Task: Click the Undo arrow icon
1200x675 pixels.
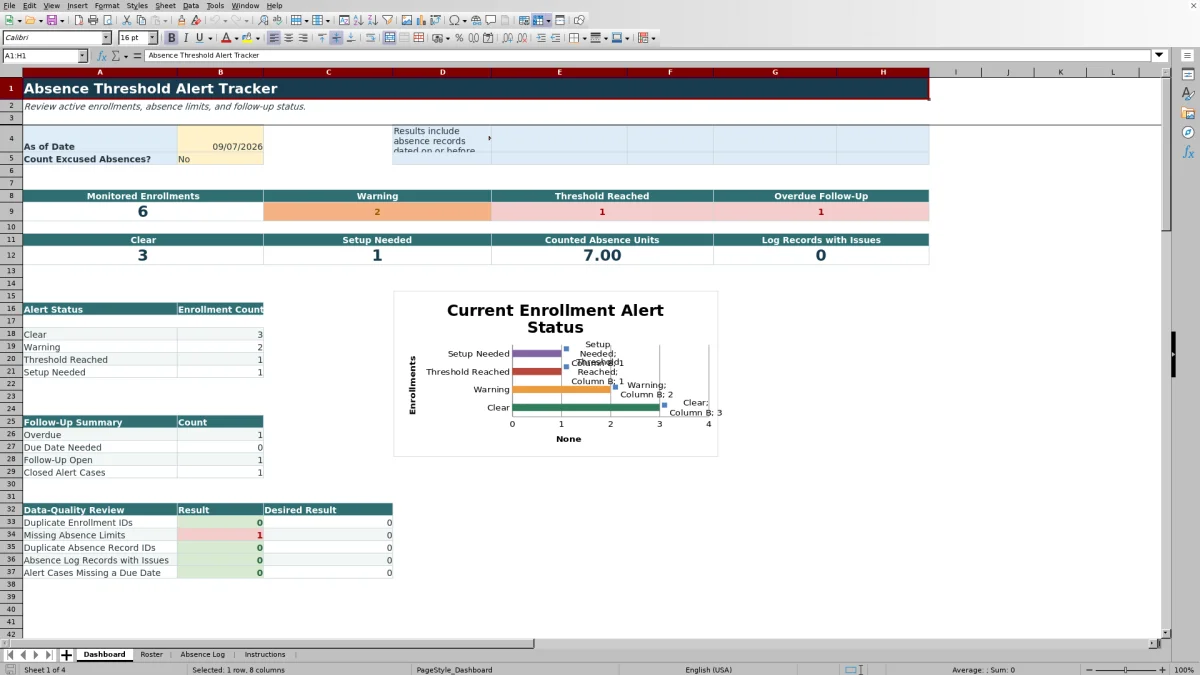Action: 214,20
